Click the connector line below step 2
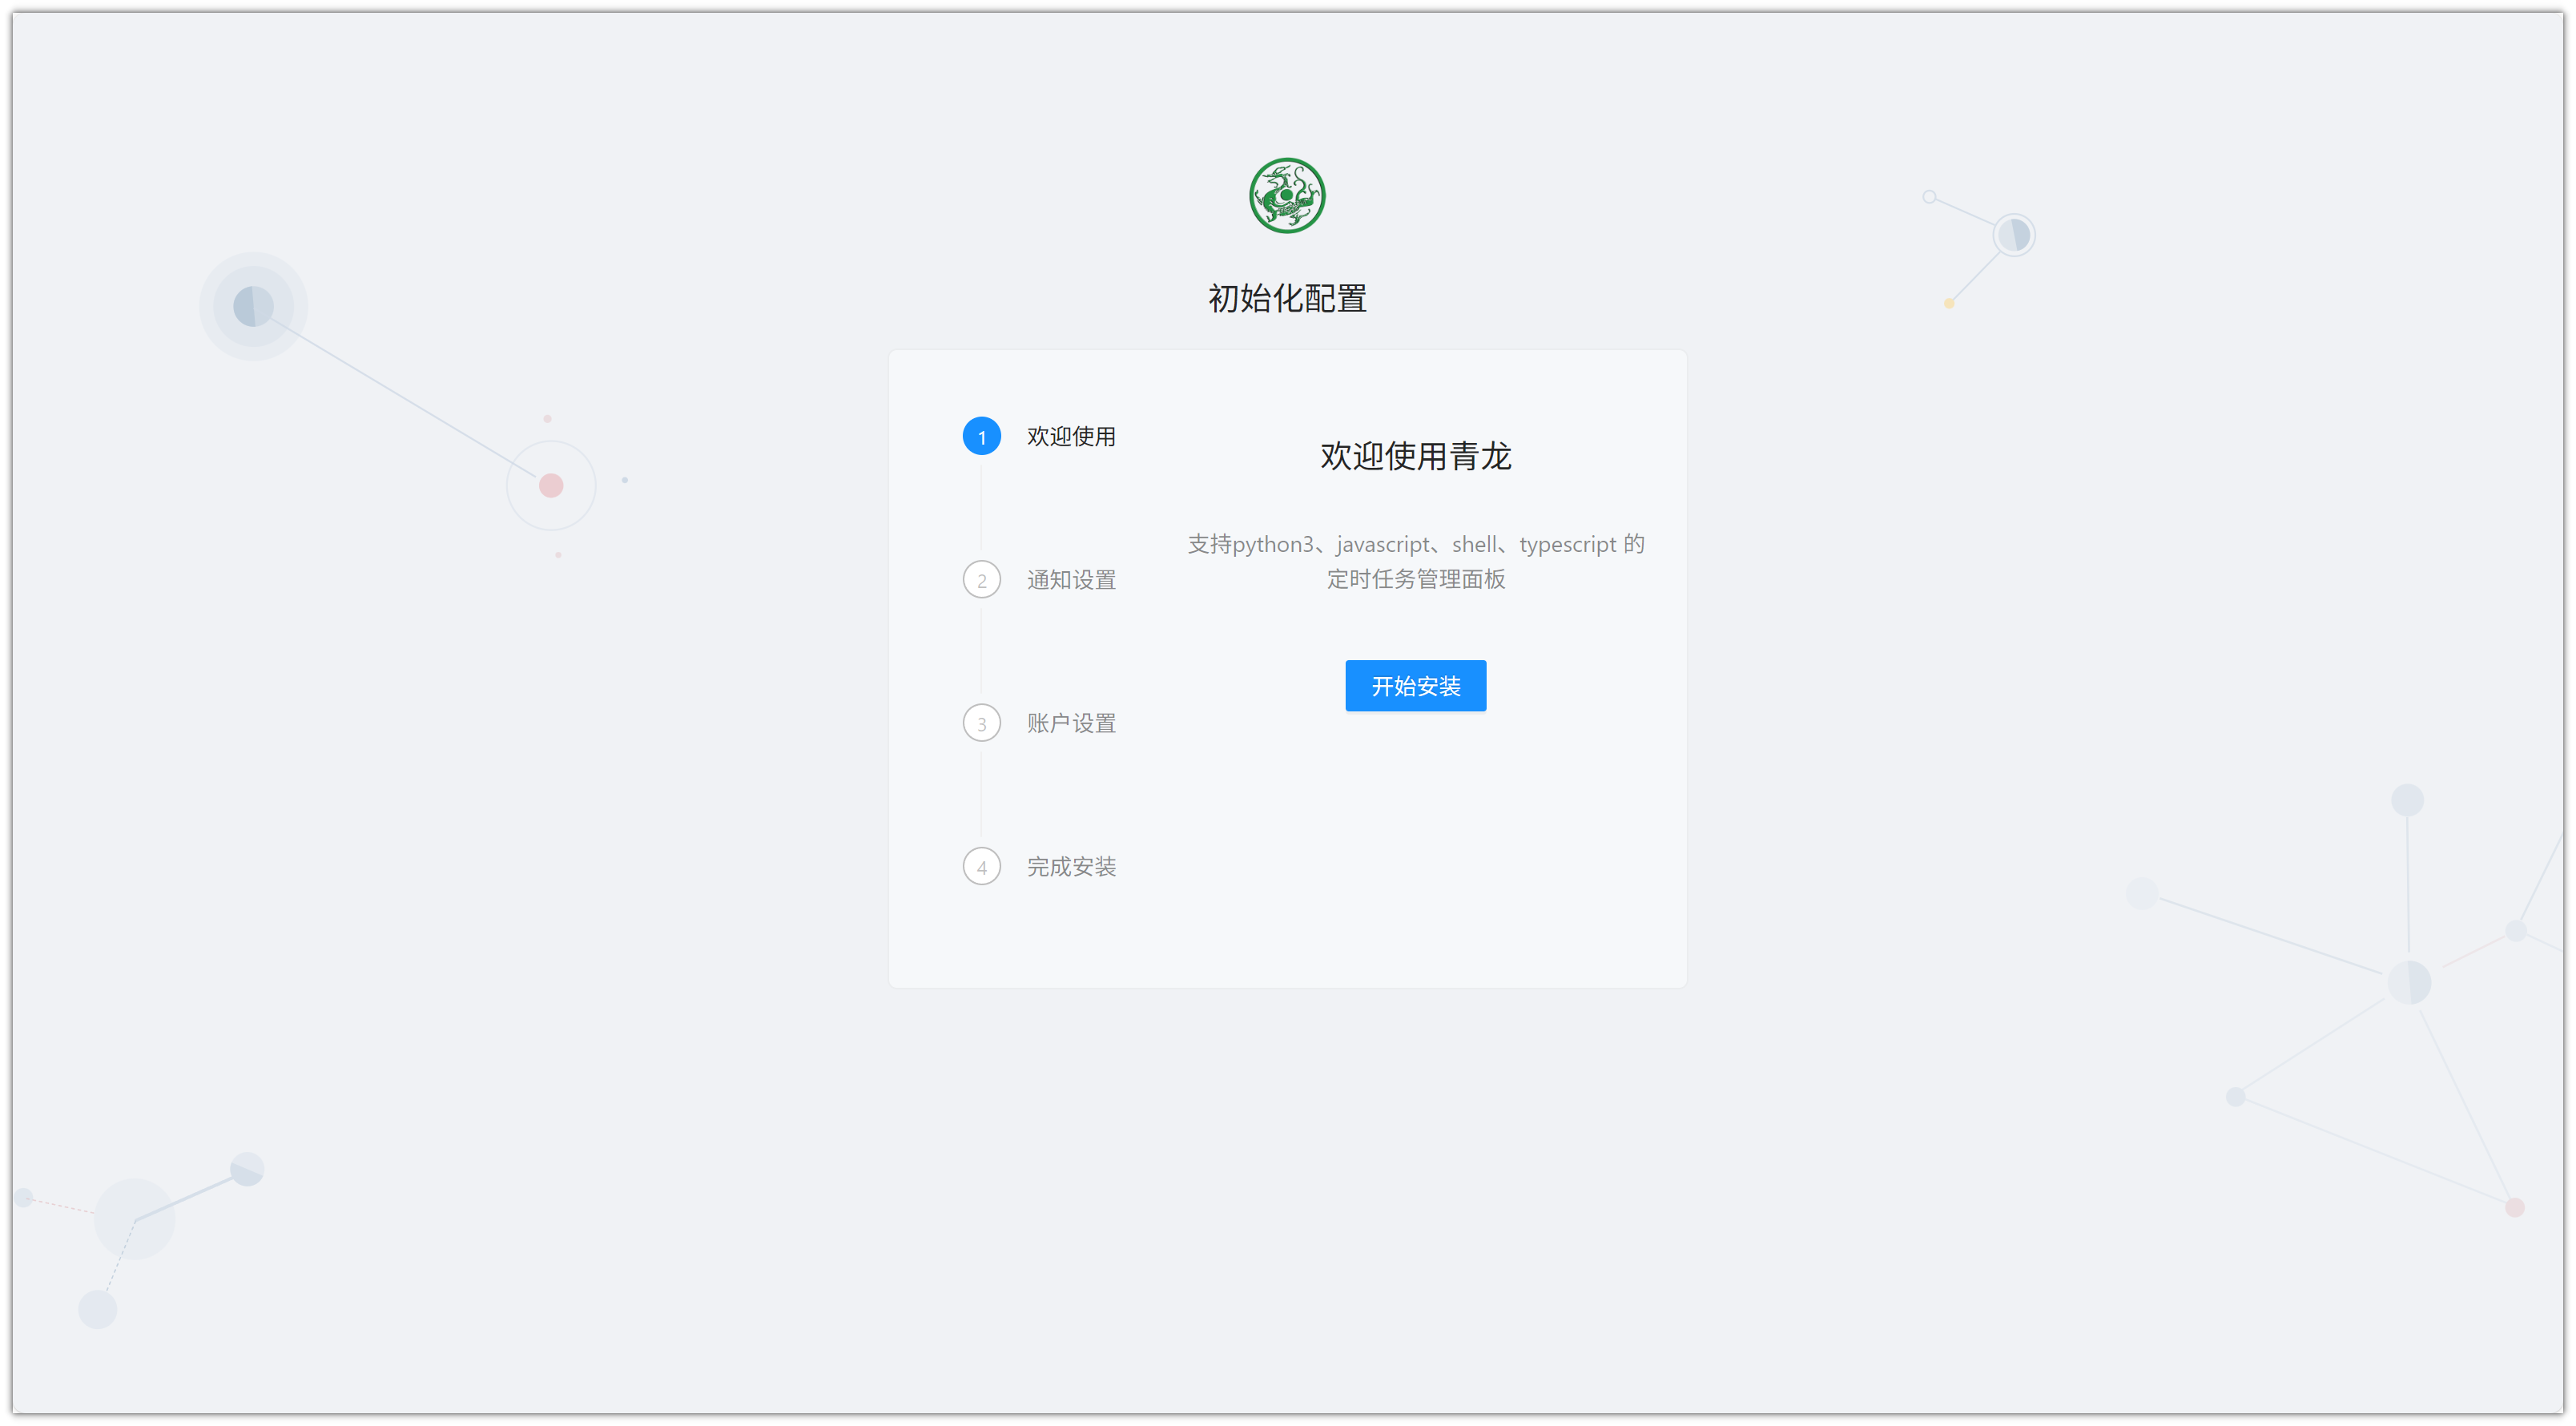The image size is (2576, 1426). click(981, 651)
